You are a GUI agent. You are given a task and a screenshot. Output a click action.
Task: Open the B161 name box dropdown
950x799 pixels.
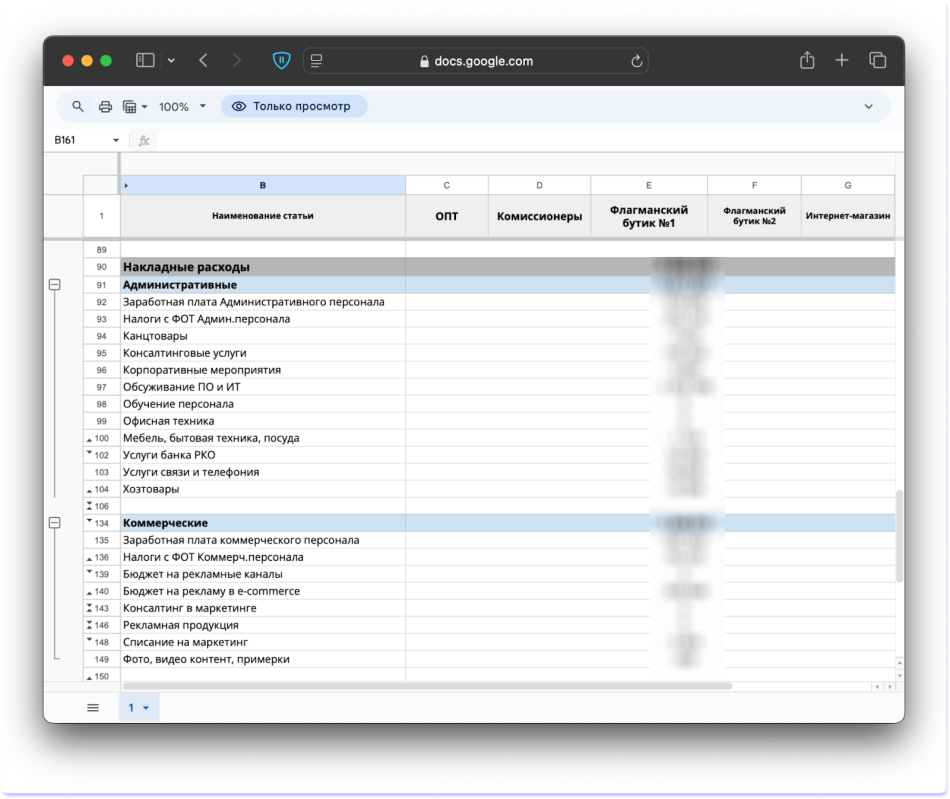[x=116, y=141]
